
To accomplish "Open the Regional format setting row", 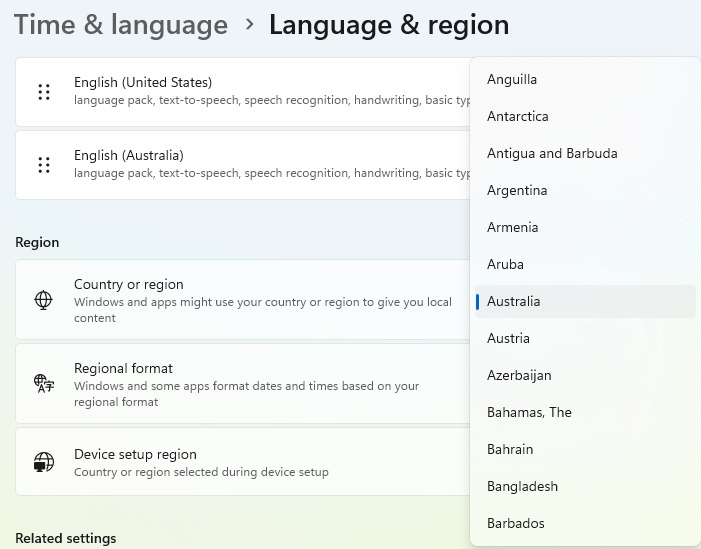I will (x=243, y=384).
